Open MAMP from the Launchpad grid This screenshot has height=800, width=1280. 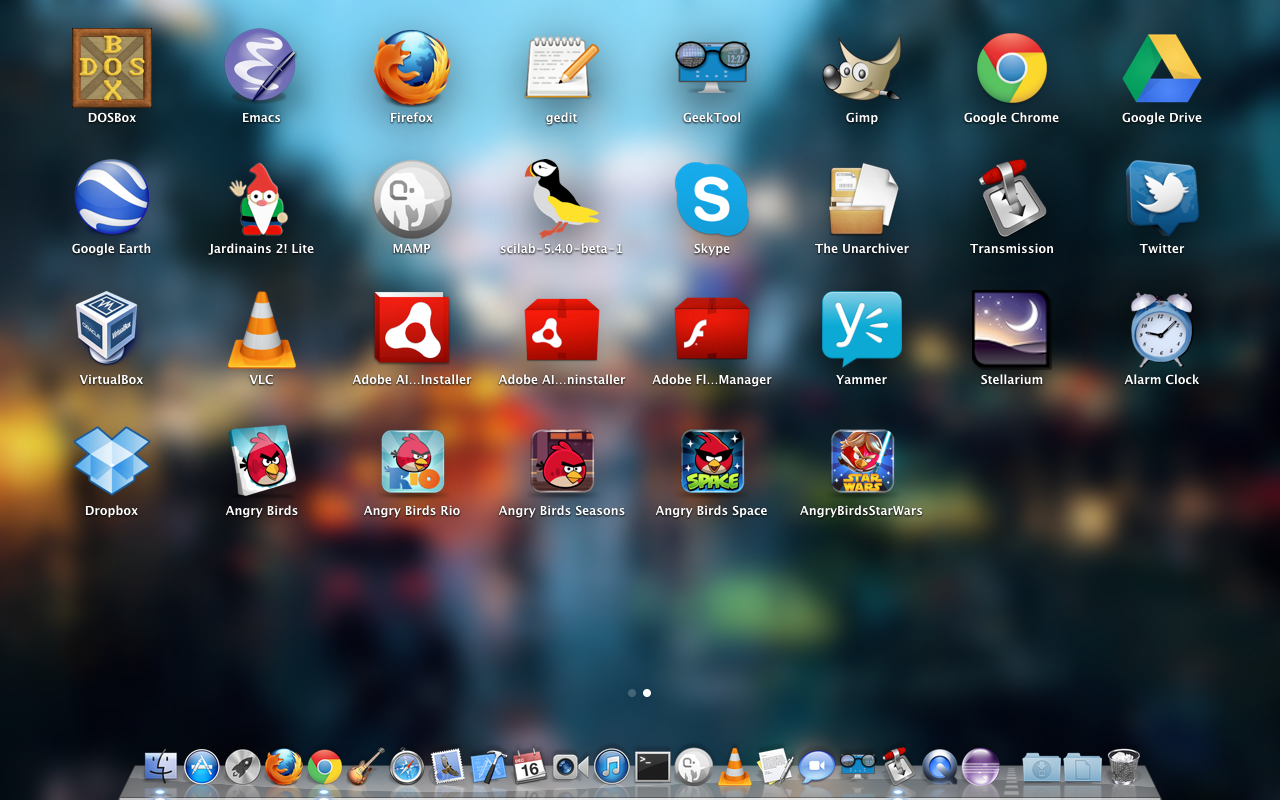[412, 199]
